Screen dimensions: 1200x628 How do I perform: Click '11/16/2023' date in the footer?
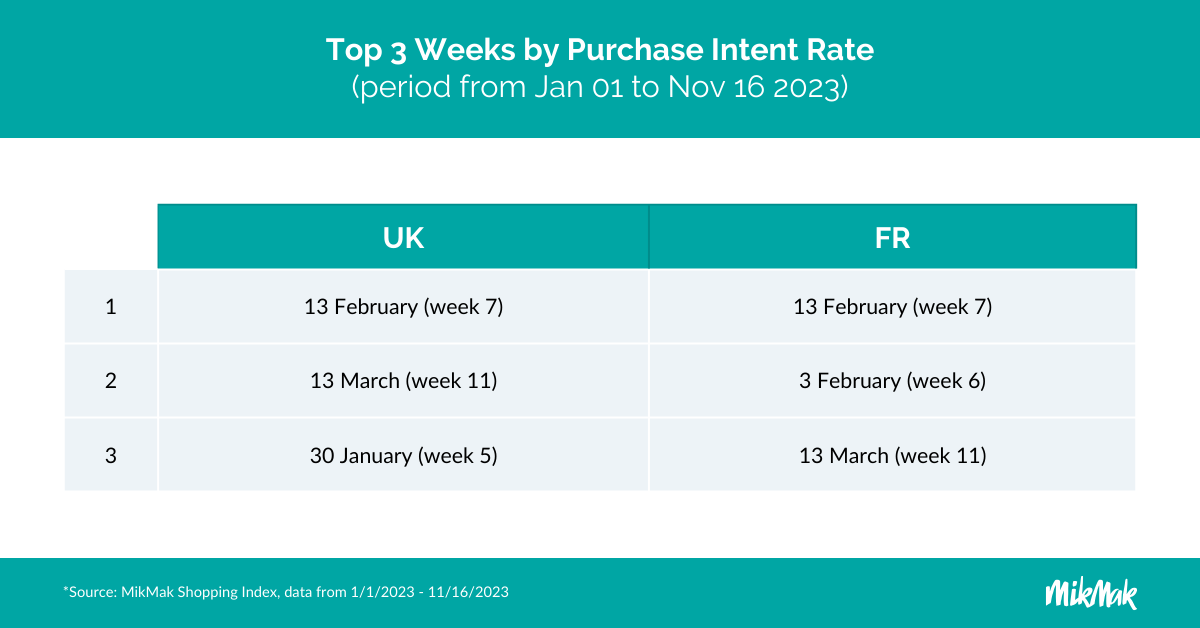(x=468, y=592)
